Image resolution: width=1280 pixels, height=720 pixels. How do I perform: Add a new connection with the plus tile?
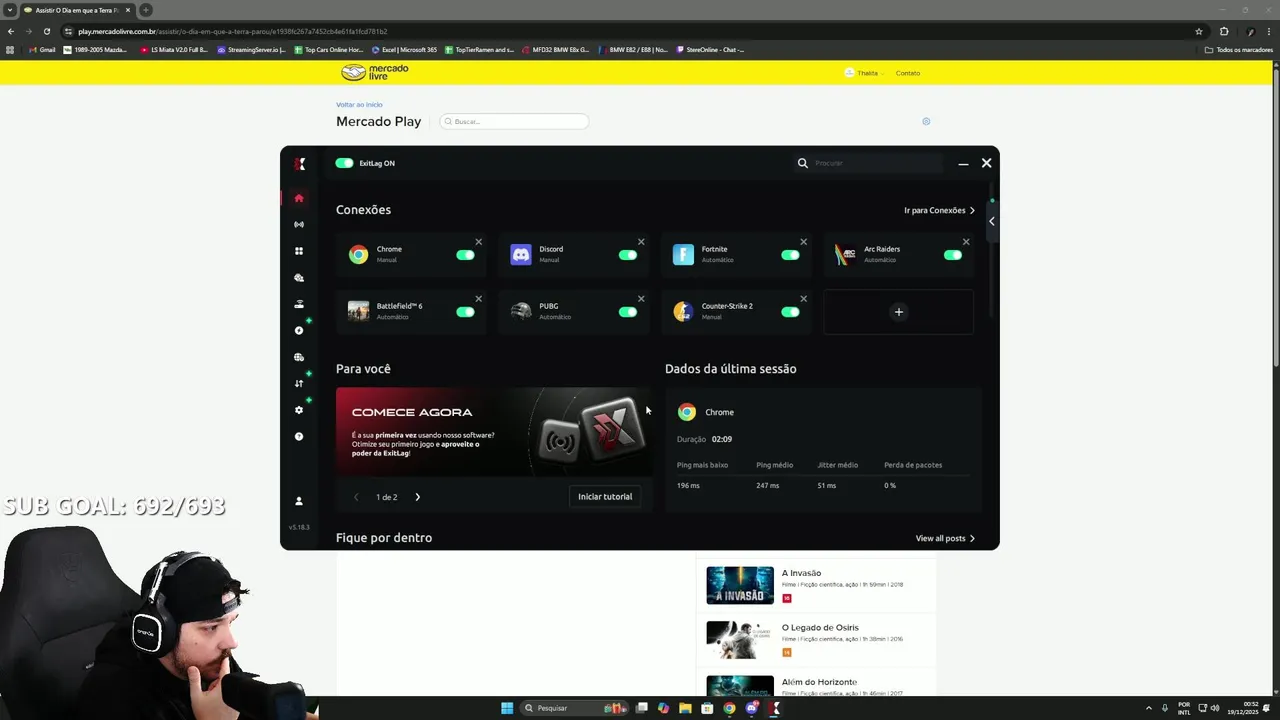(x=898, y=312)
